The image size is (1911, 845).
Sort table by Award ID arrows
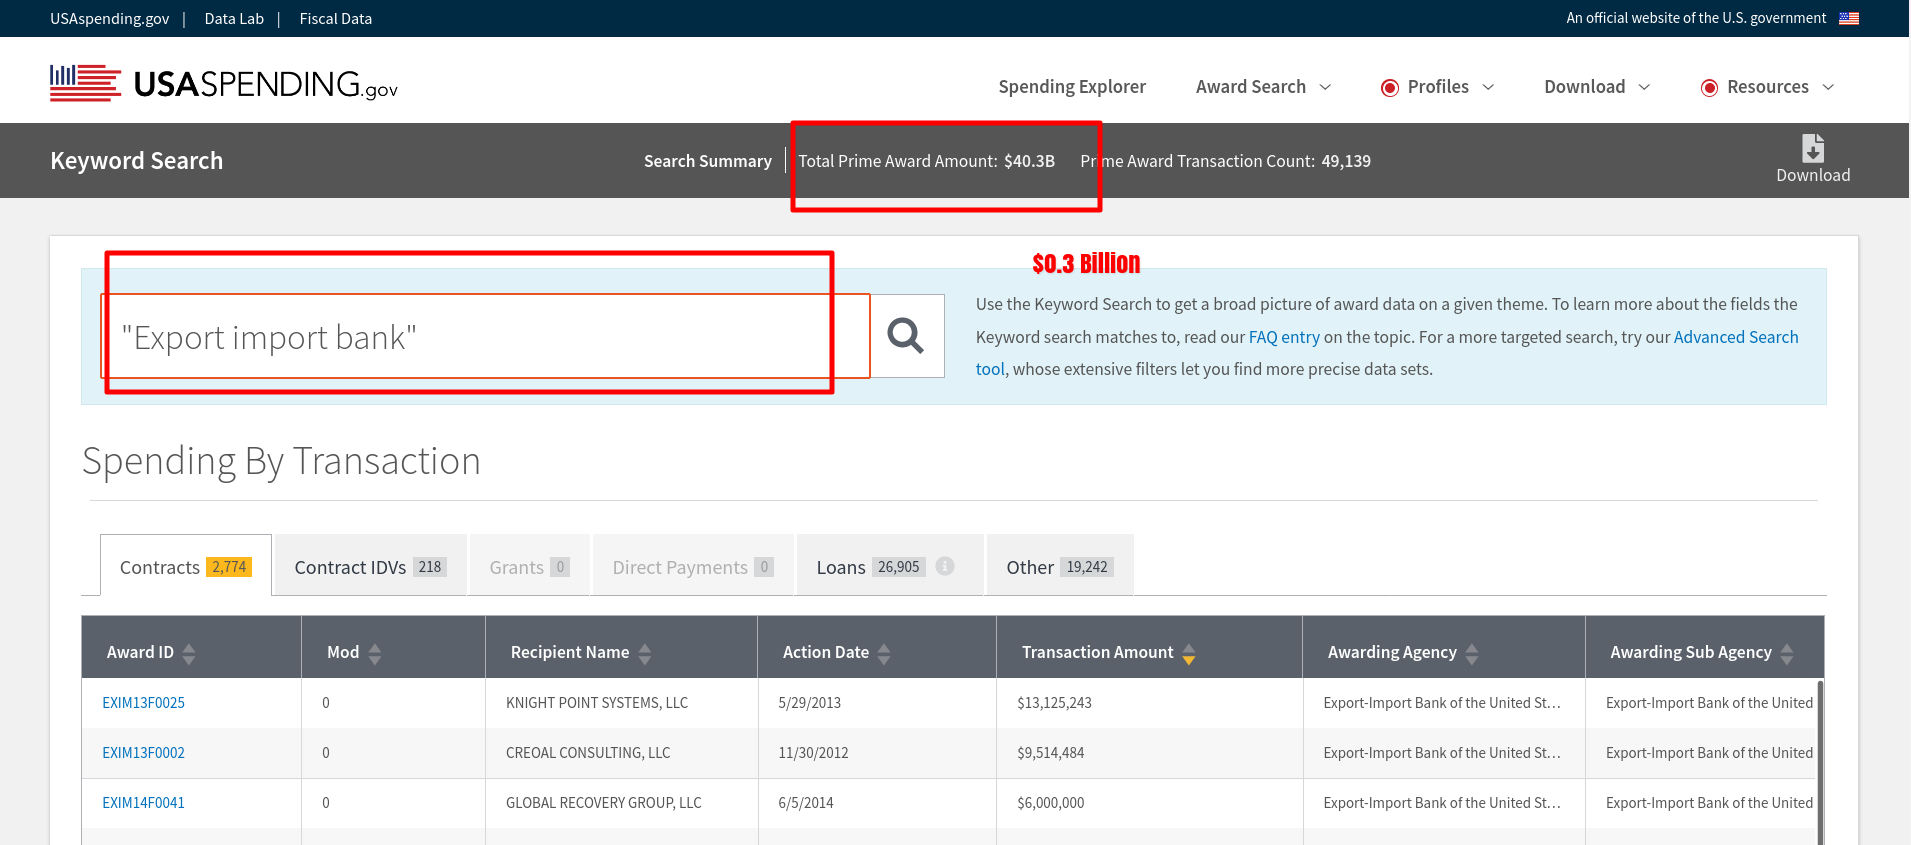pos(189,653)
